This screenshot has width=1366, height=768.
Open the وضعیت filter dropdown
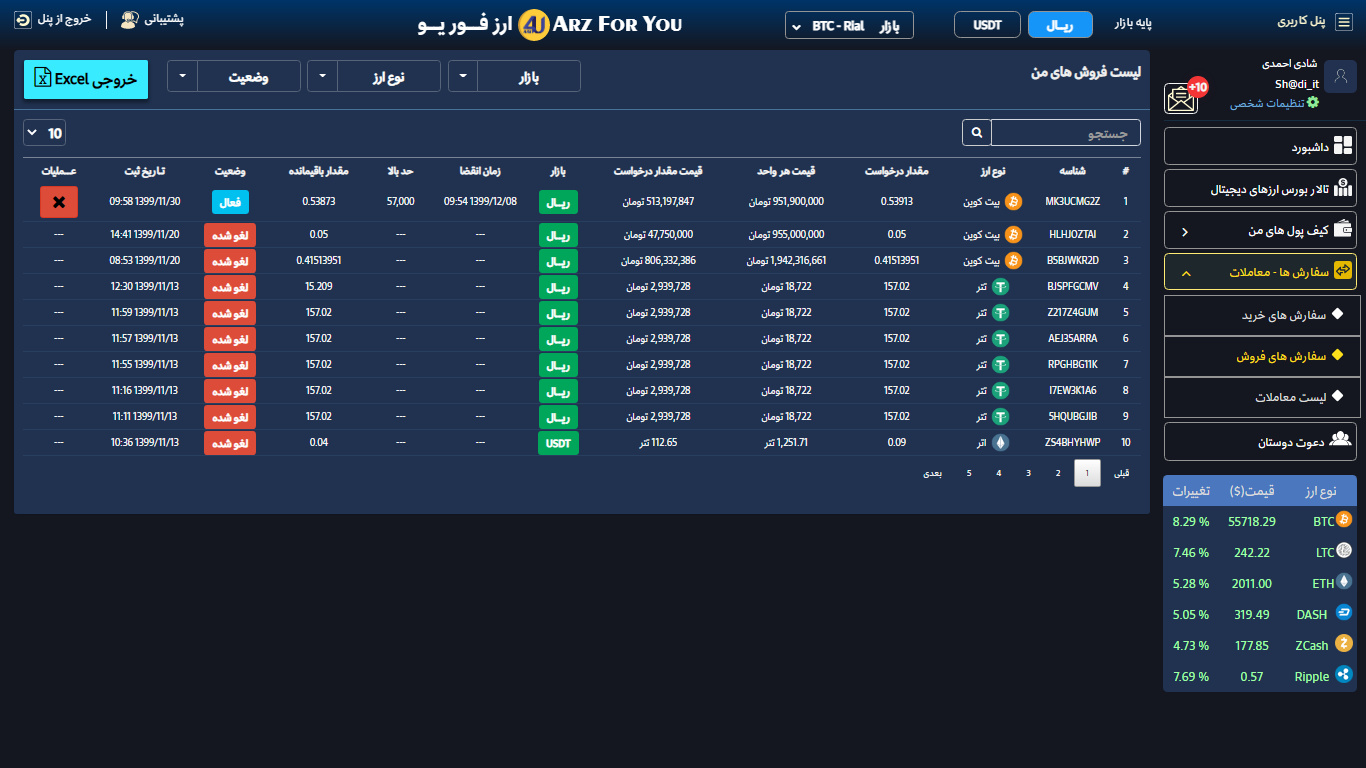(x=233, y=76)
